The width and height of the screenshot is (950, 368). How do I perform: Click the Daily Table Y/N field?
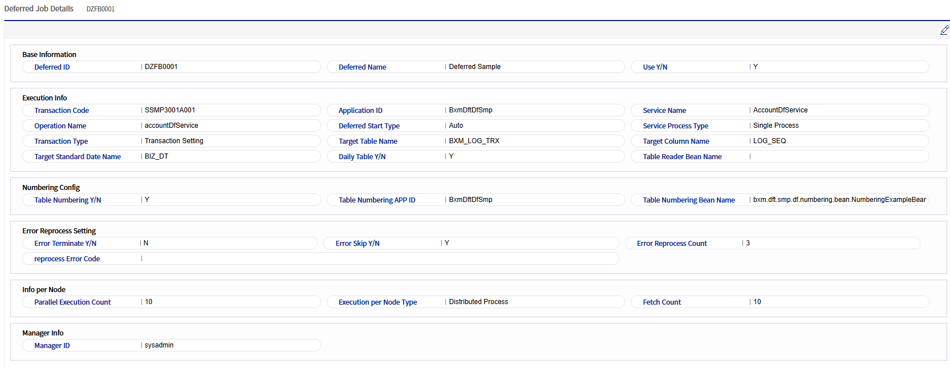point(476,156)
